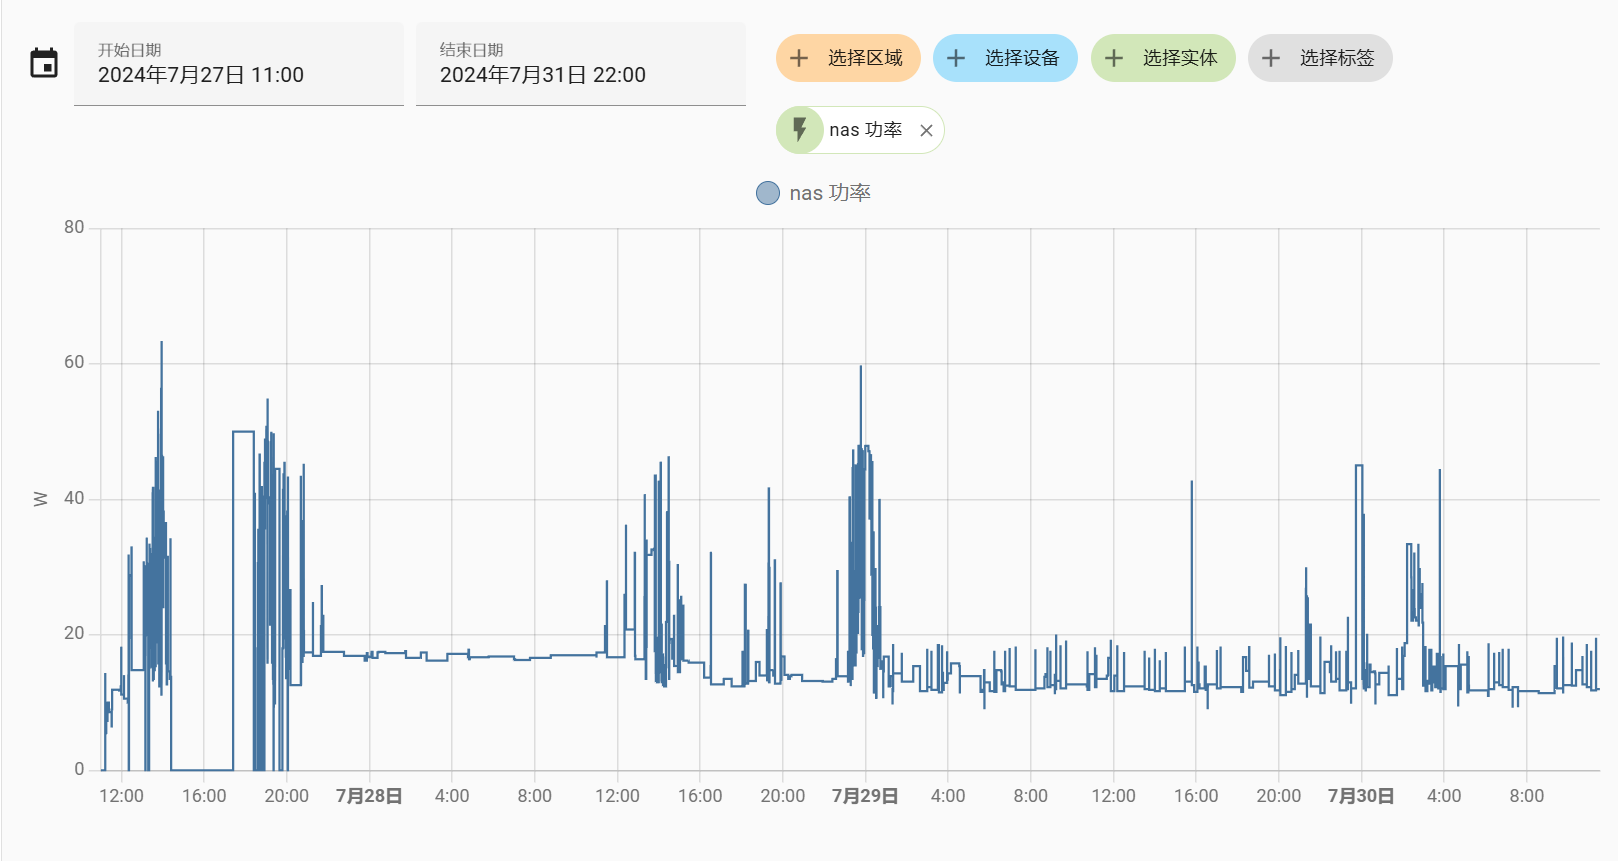This screenshot has height=861, width=1618.
Task: Click the 7月29日 marker on time axis
Action: [x=865, y=796]
